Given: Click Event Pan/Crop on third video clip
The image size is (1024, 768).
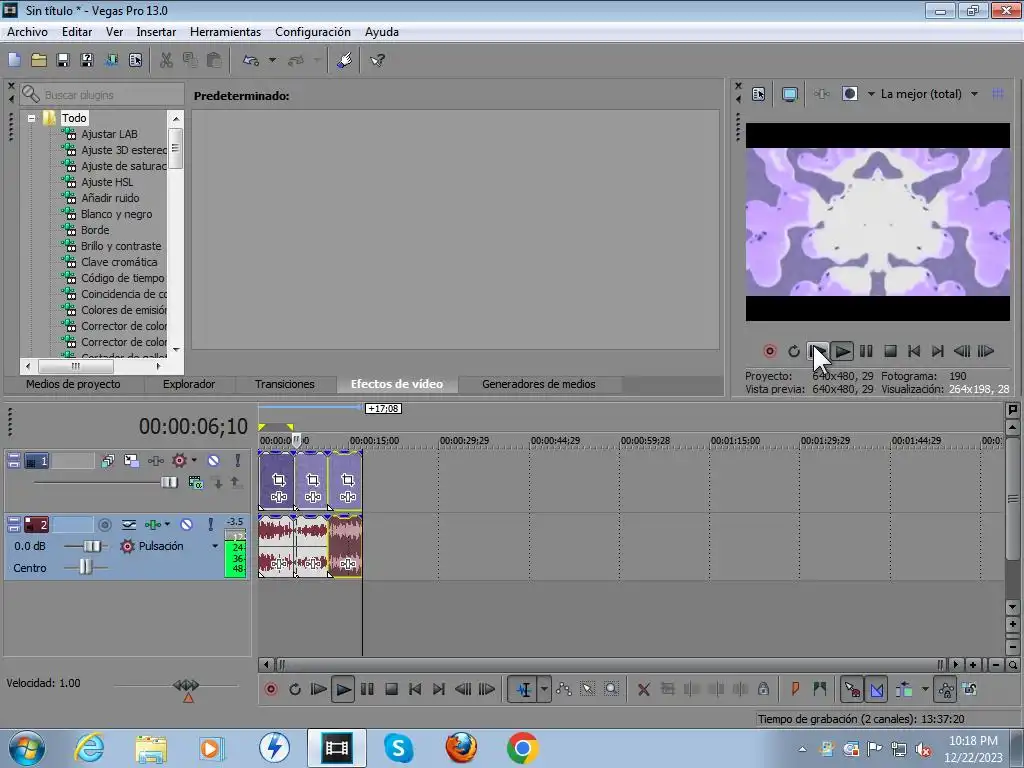Looking at the screenshot, I should [x=347, y=481].
